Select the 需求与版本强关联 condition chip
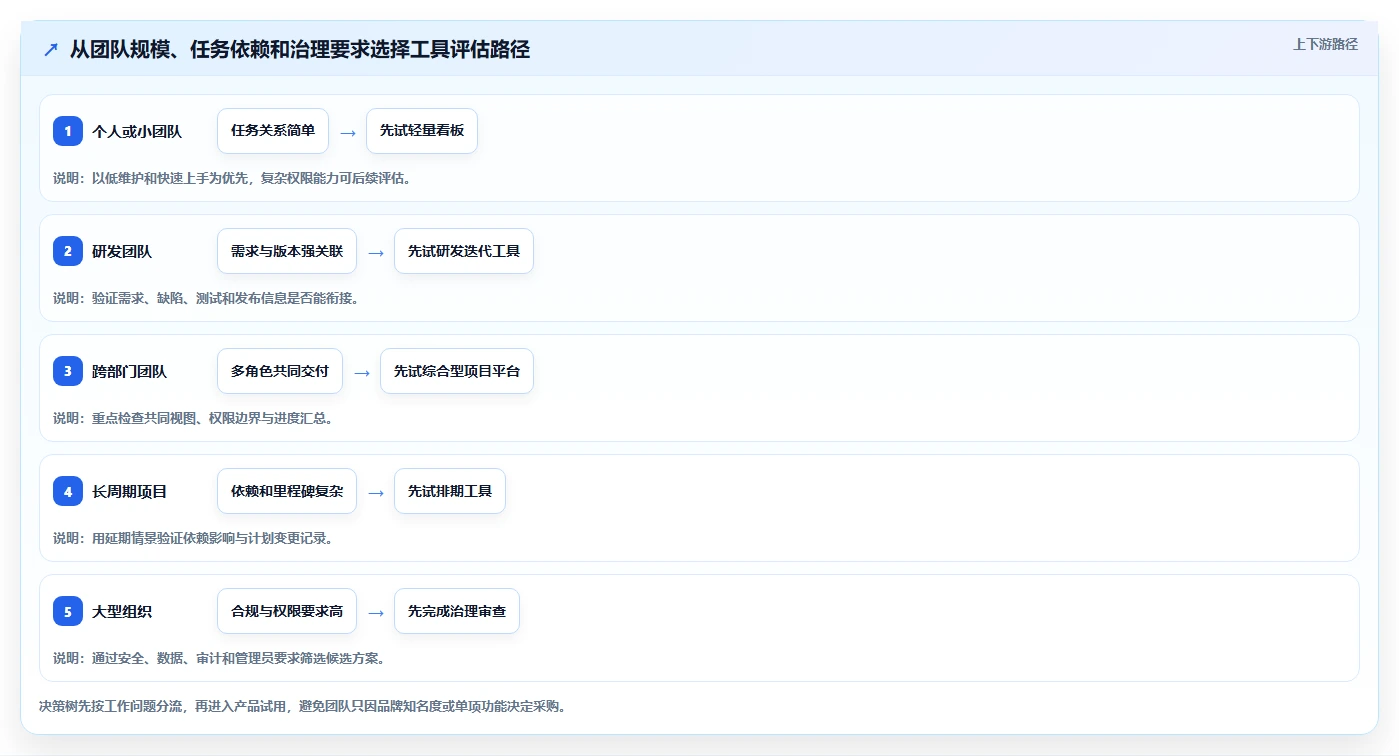 point(287,251)
